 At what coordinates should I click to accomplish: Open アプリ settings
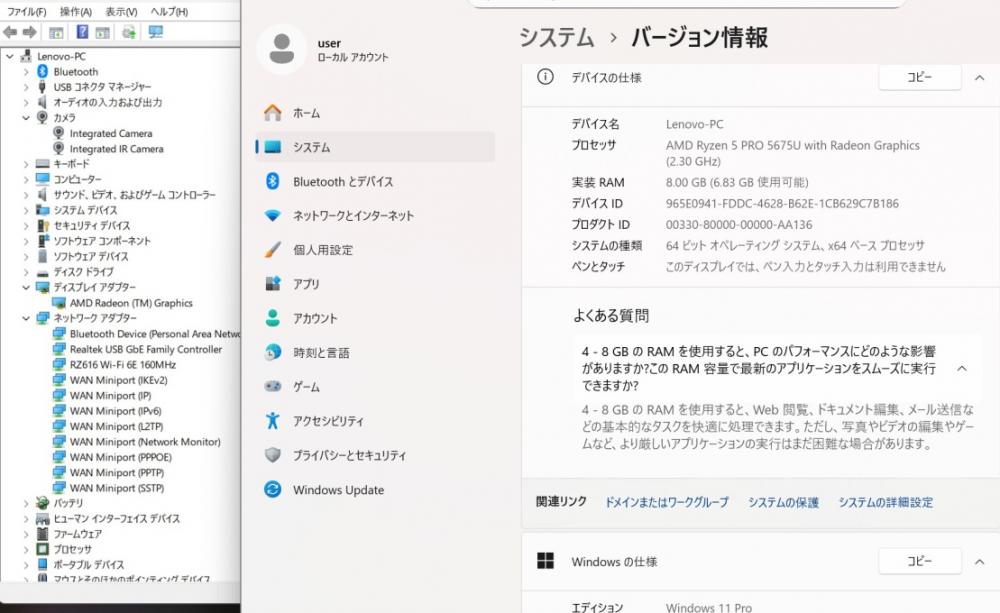pos(375,284)
